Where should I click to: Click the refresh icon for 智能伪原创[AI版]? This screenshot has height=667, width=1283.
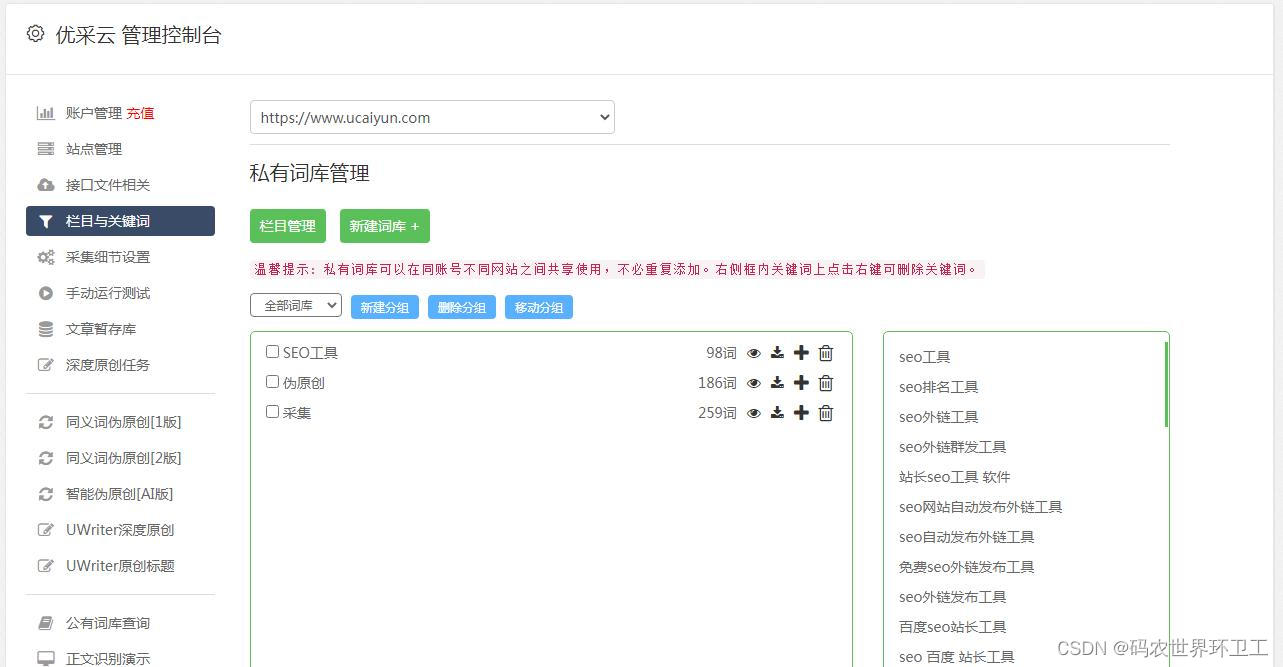pyautogui.click(x=46, y=494)
